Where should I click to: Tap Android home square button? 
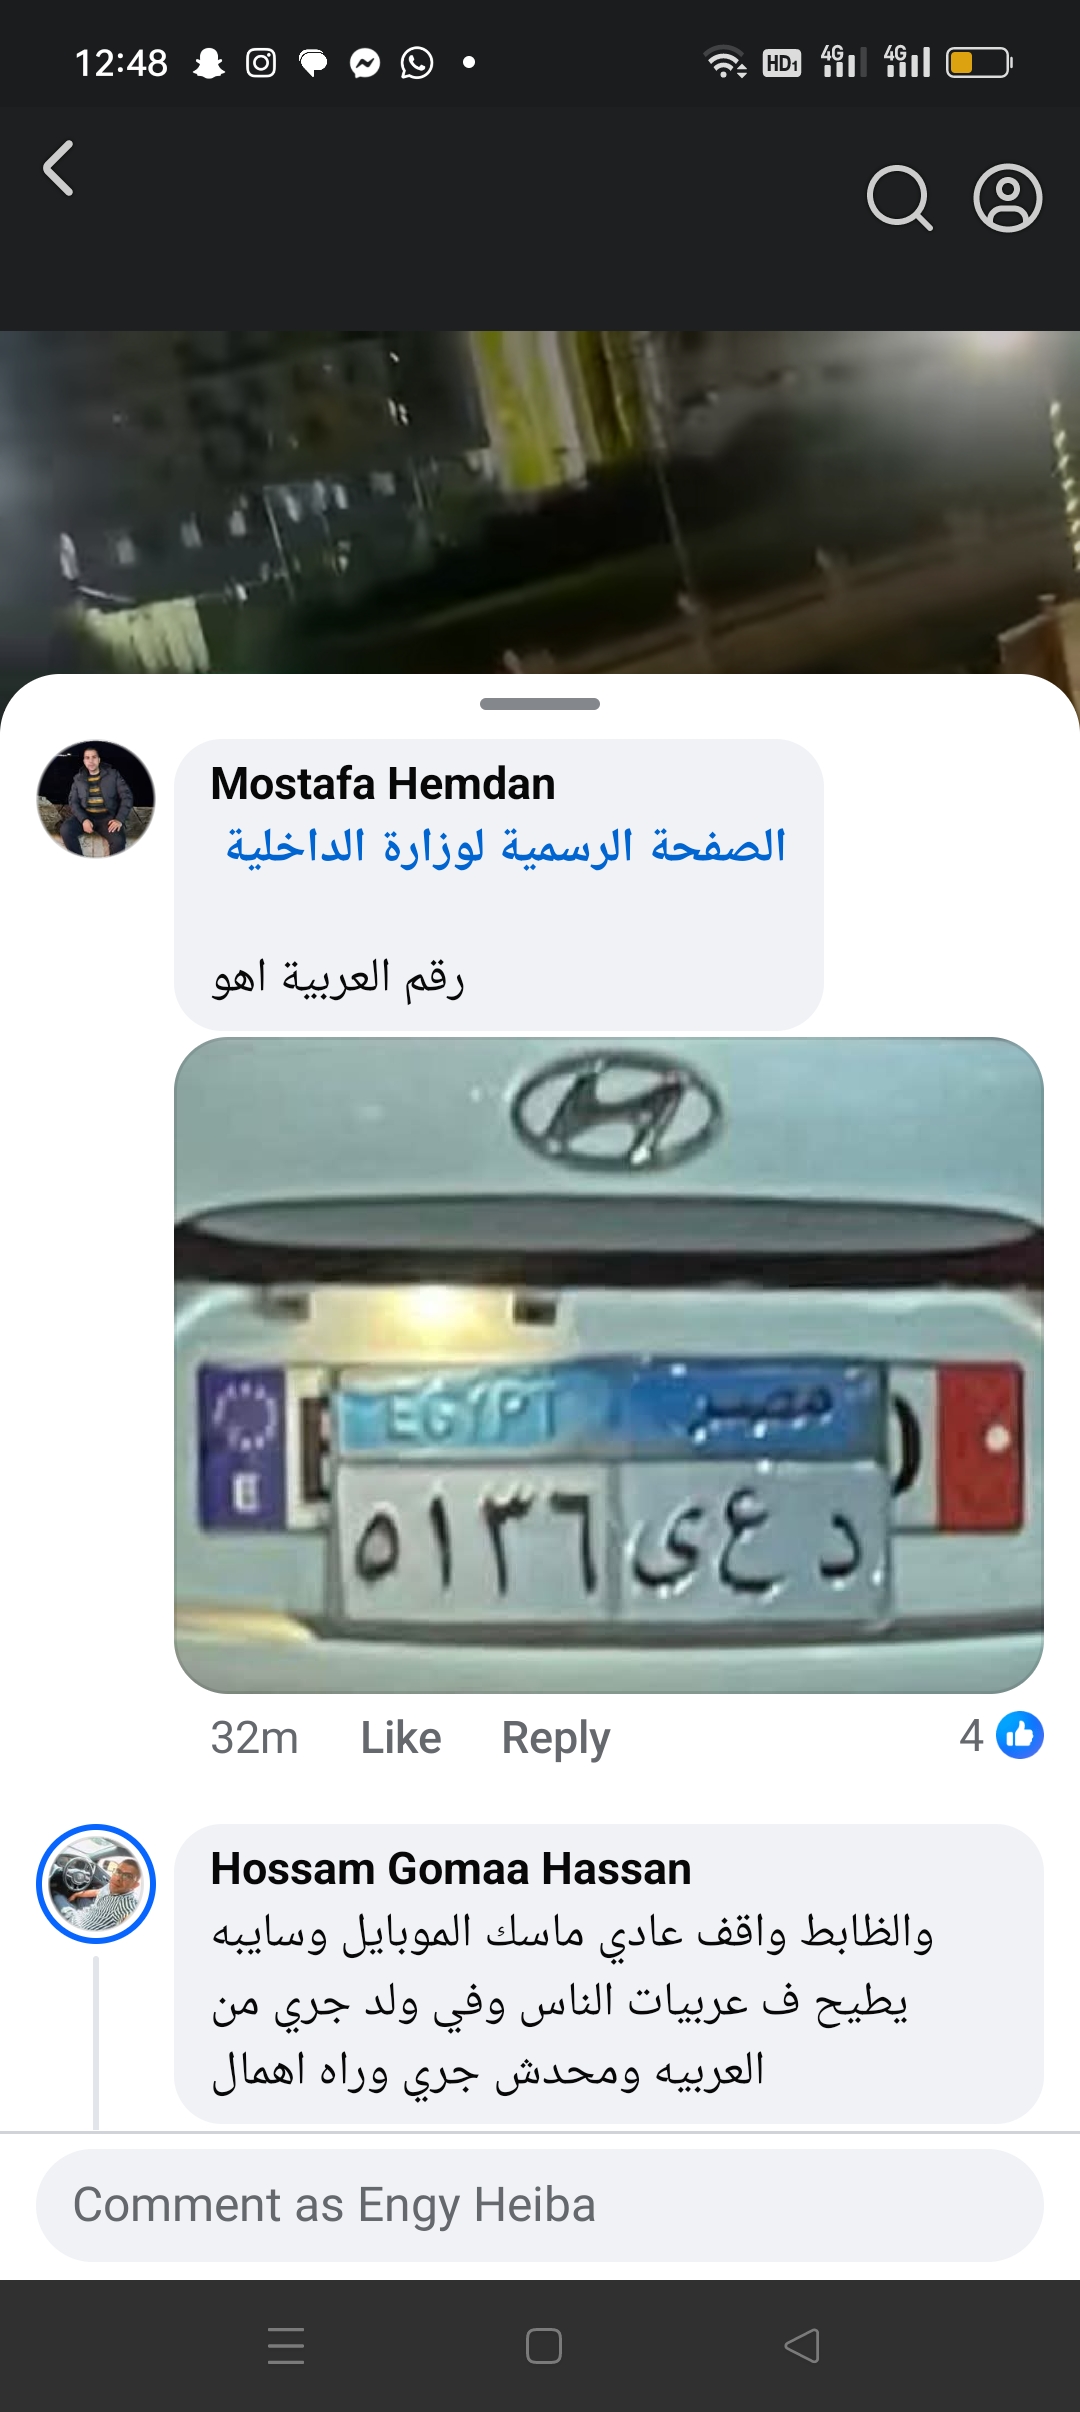click(x=543, y=2346)
